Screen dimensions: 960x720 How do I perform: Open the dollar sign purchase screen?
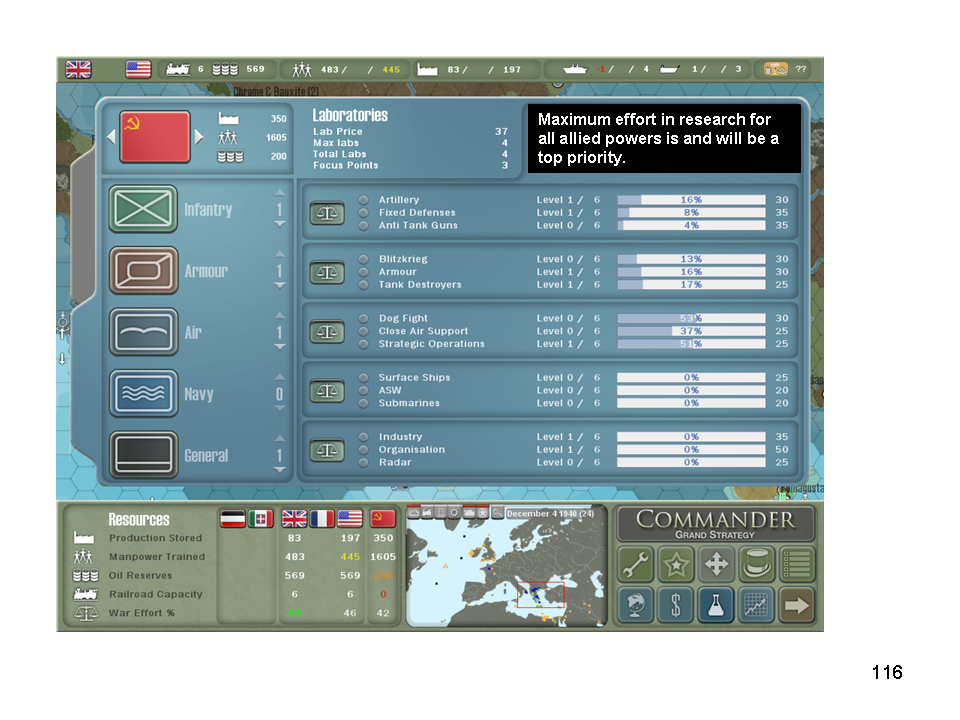tap(675, 604)
